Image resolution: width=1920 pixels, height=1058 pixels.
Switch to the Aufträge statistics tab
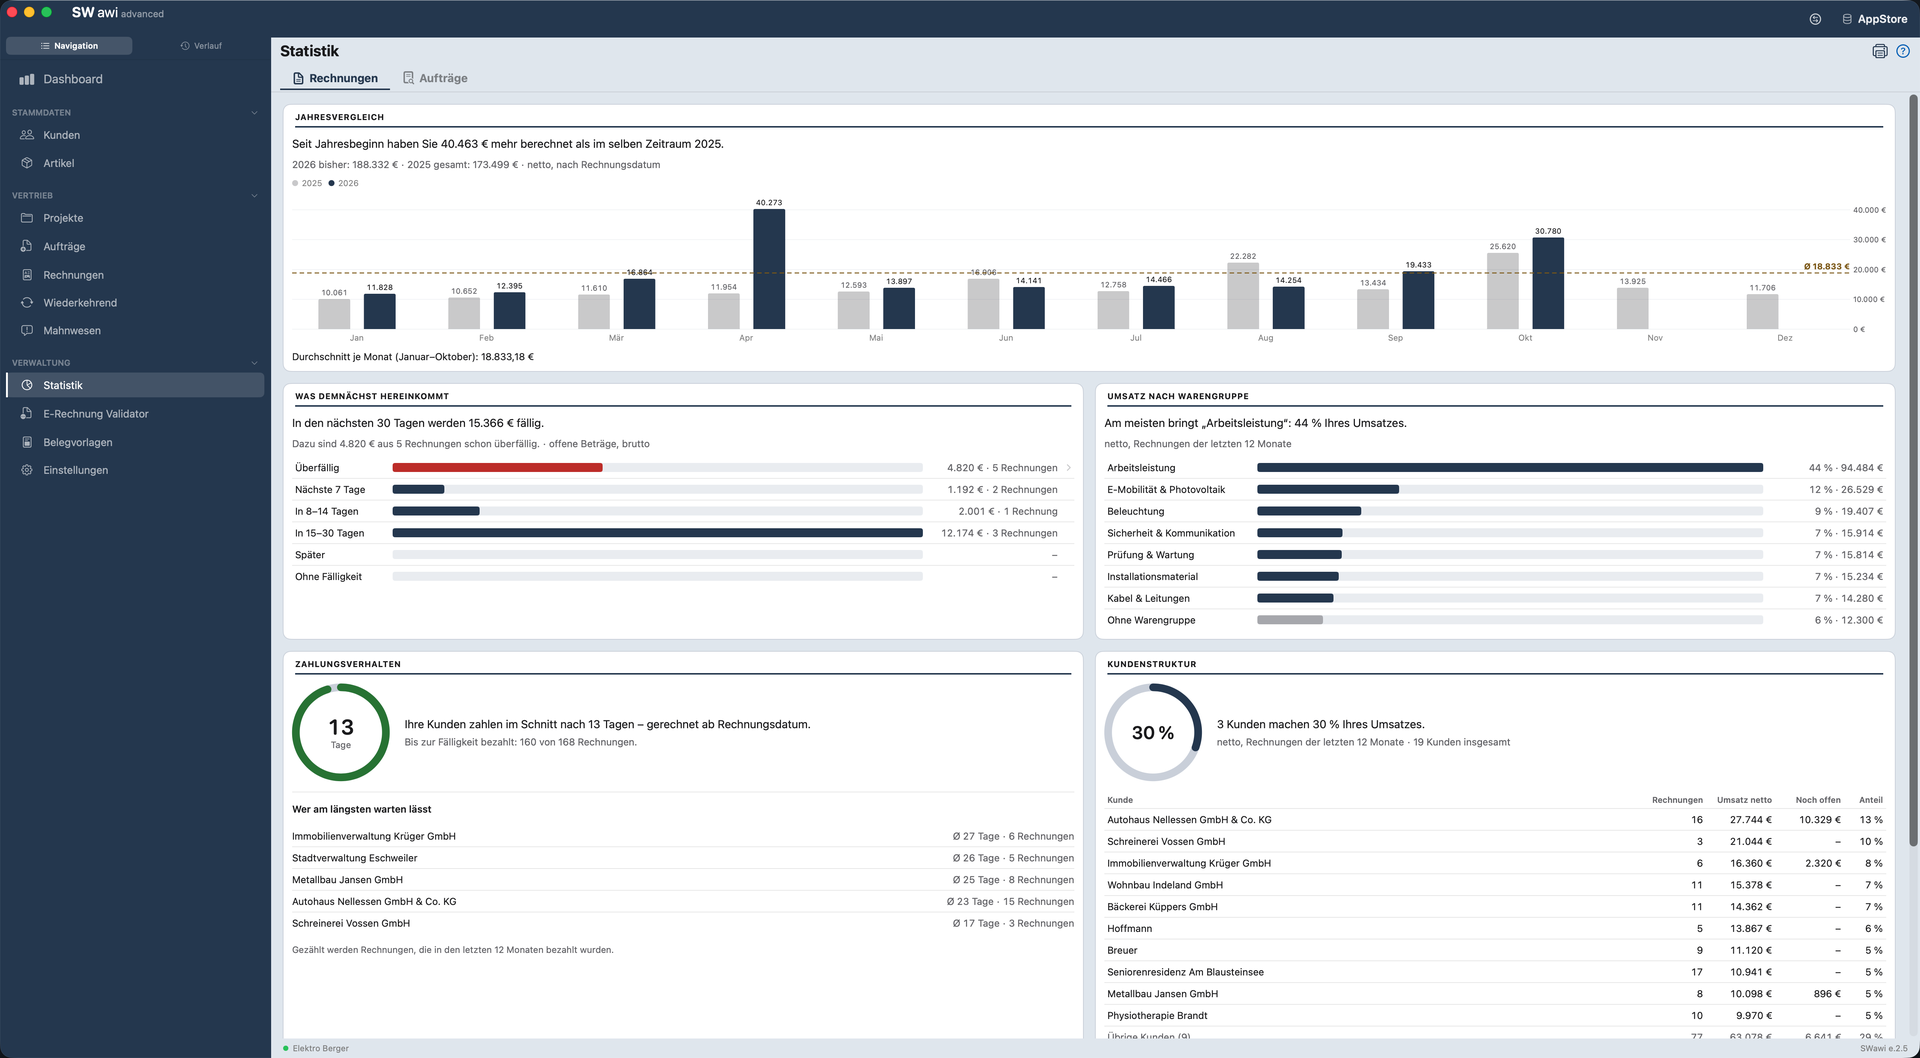(x=435, y=78)
